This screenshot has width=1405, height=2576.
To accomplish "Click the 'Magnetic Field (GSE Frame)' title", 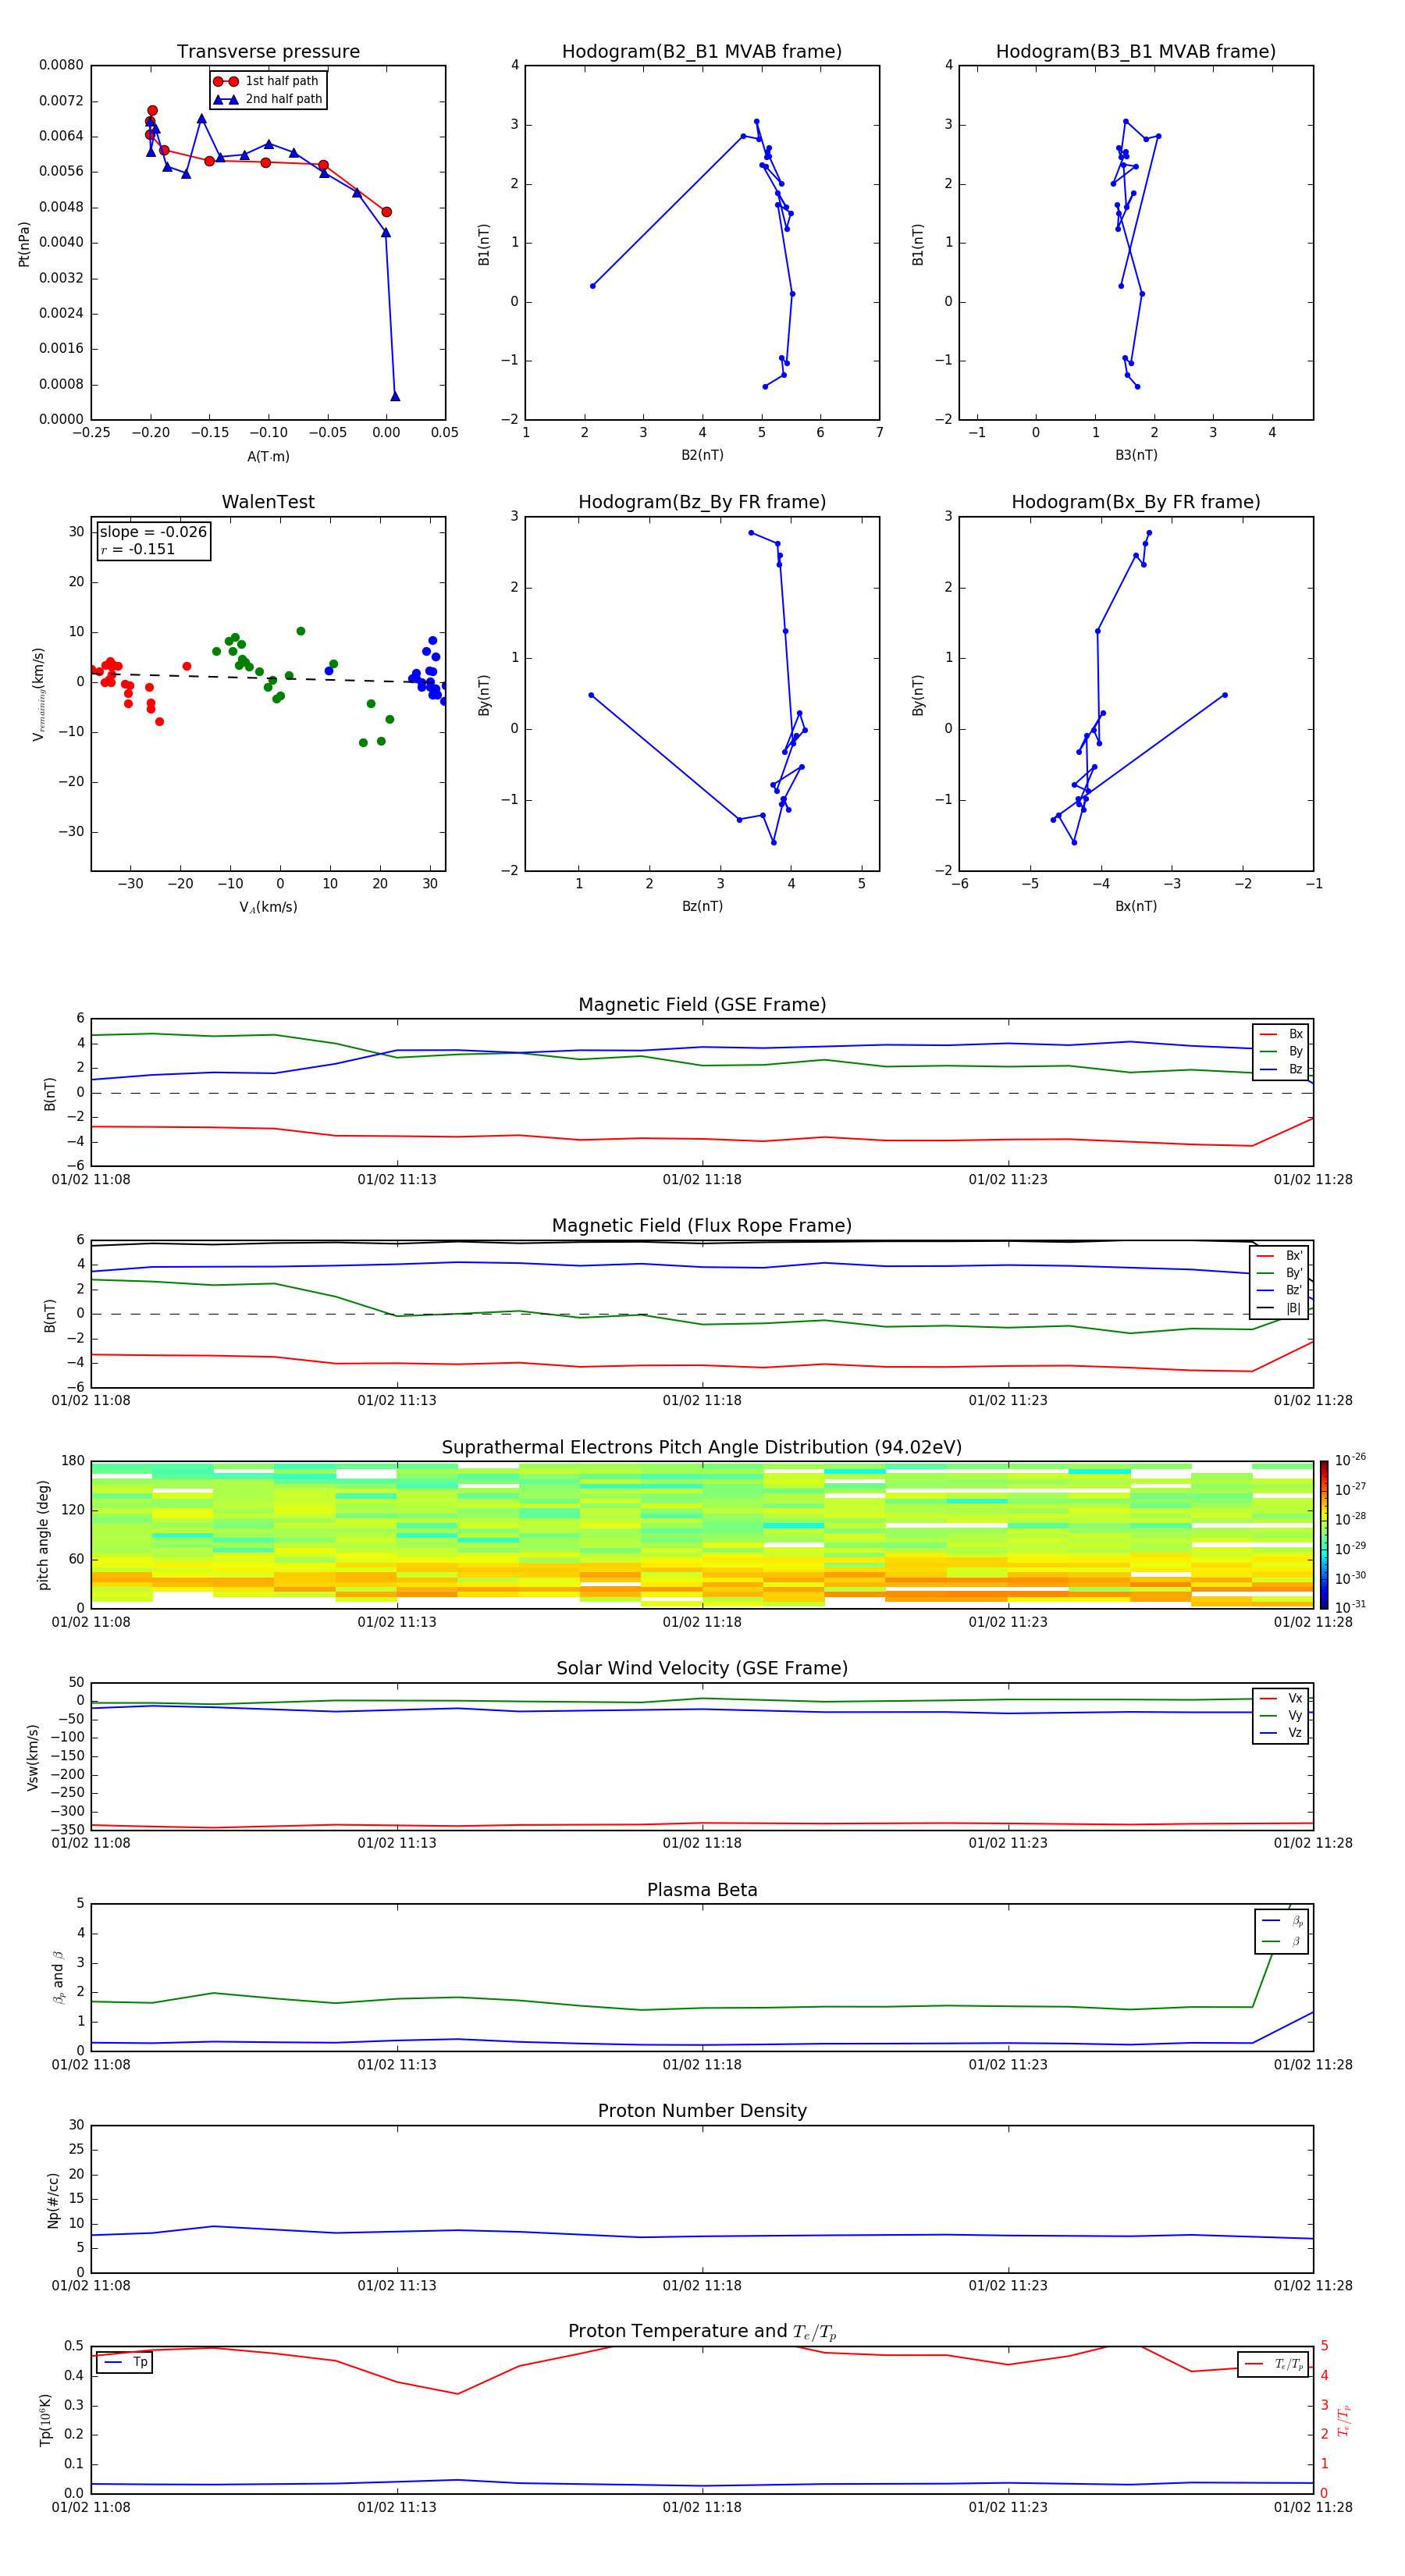I will point(702,1005).
